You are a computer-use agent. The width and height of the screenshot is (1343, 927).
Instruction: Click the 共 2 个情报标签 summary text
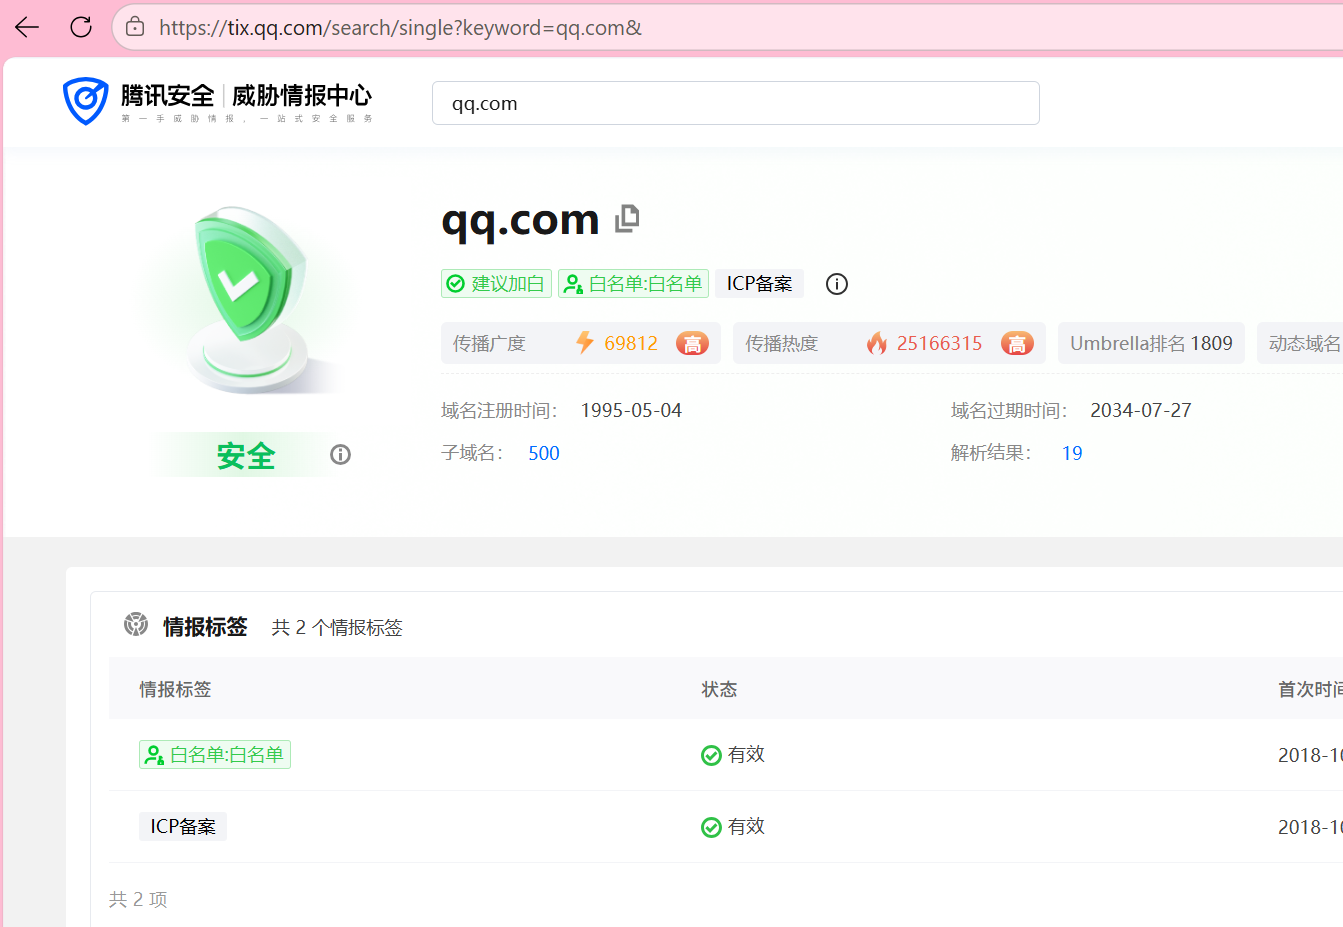[337, 627]
